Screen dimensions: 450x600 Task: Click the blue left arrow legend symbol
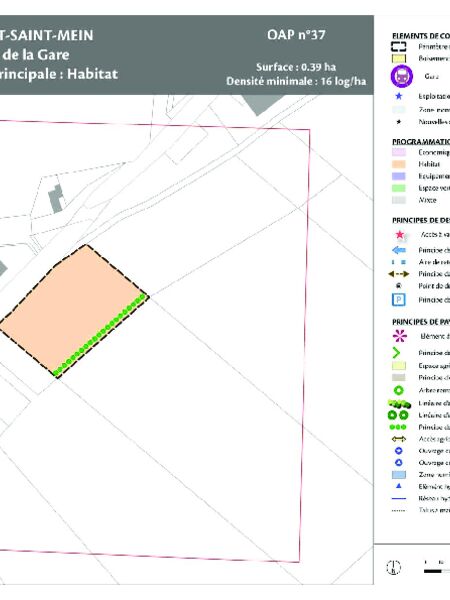pyautogui.click(x=399, y=250)
